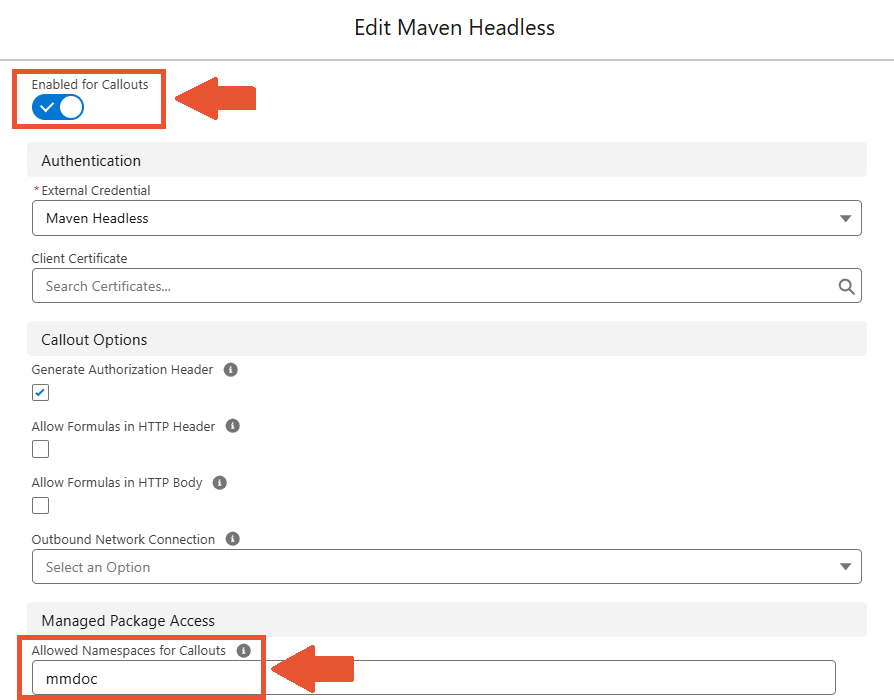This screenshot has width=894, height=700.
Task: Show info for Allow Formulas in HTTP Header
Action: coord(233,426)
